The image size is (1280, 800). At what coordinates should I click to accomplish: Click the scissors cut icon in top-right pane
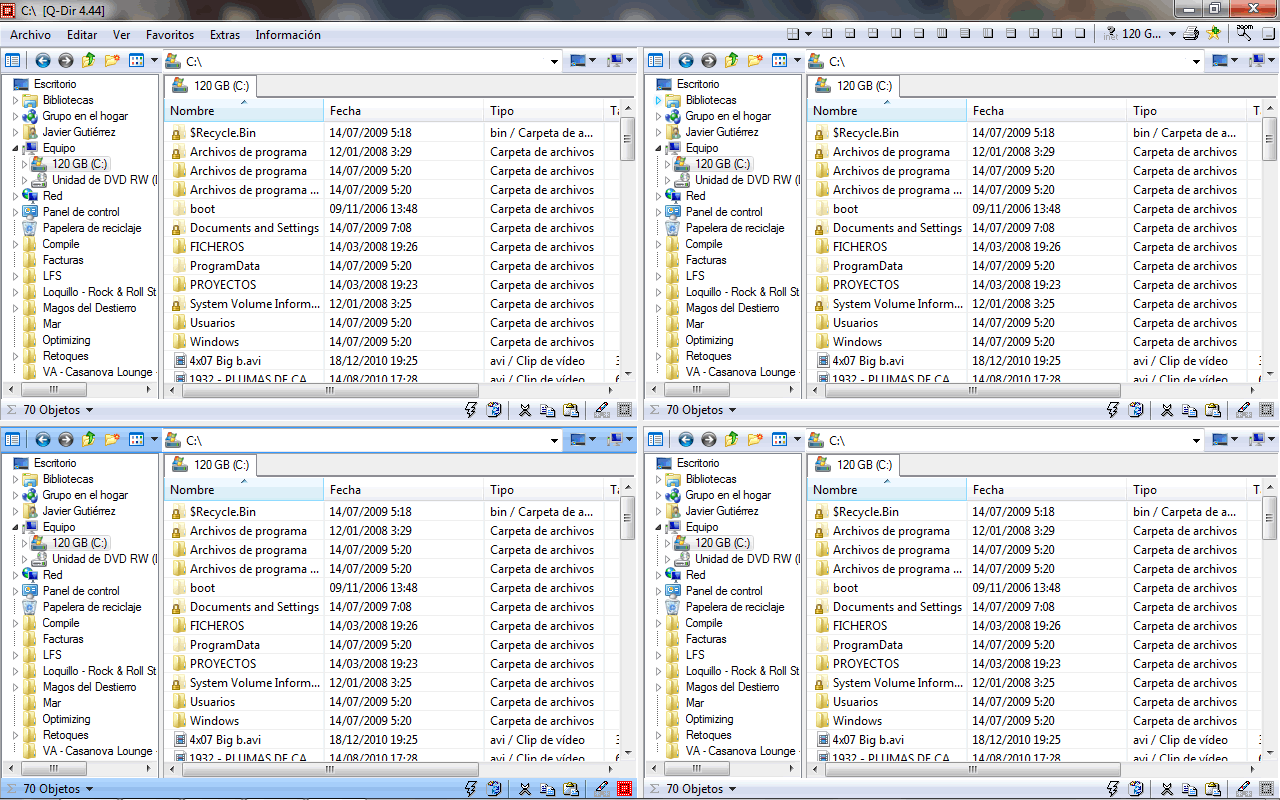point(1167,410)
